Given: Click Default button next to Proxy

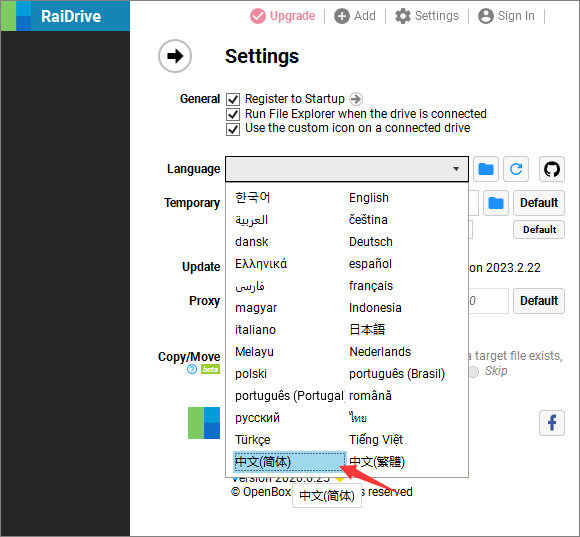Looking at the screenshot, I should tap(539, 301).
